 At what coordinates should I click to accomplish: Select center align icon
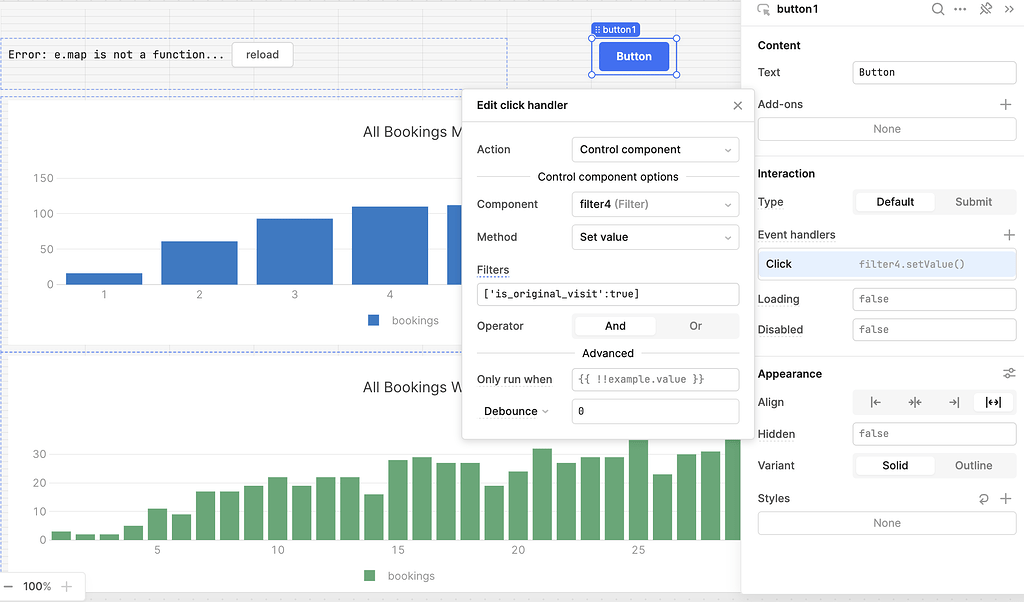coord(915,402)
